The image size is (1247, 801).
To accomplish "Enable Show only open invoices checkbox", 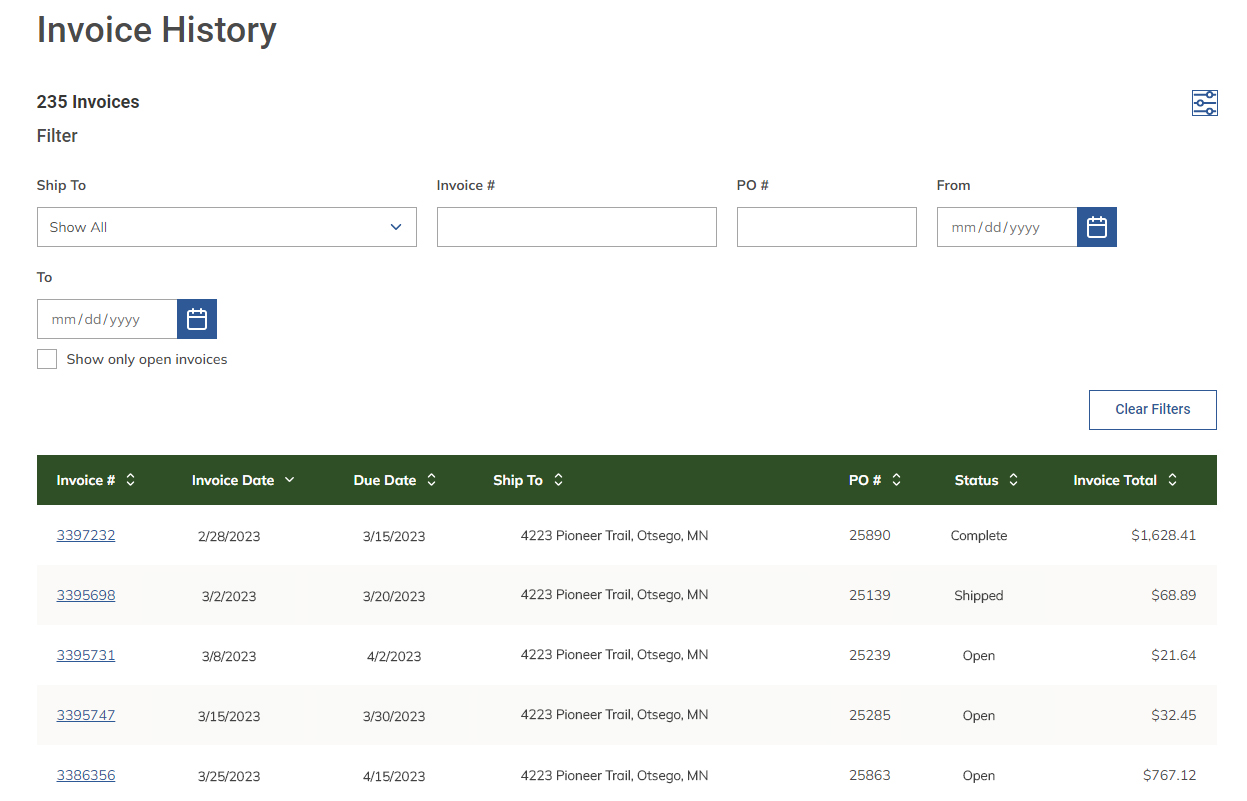I will click(47, 359).
